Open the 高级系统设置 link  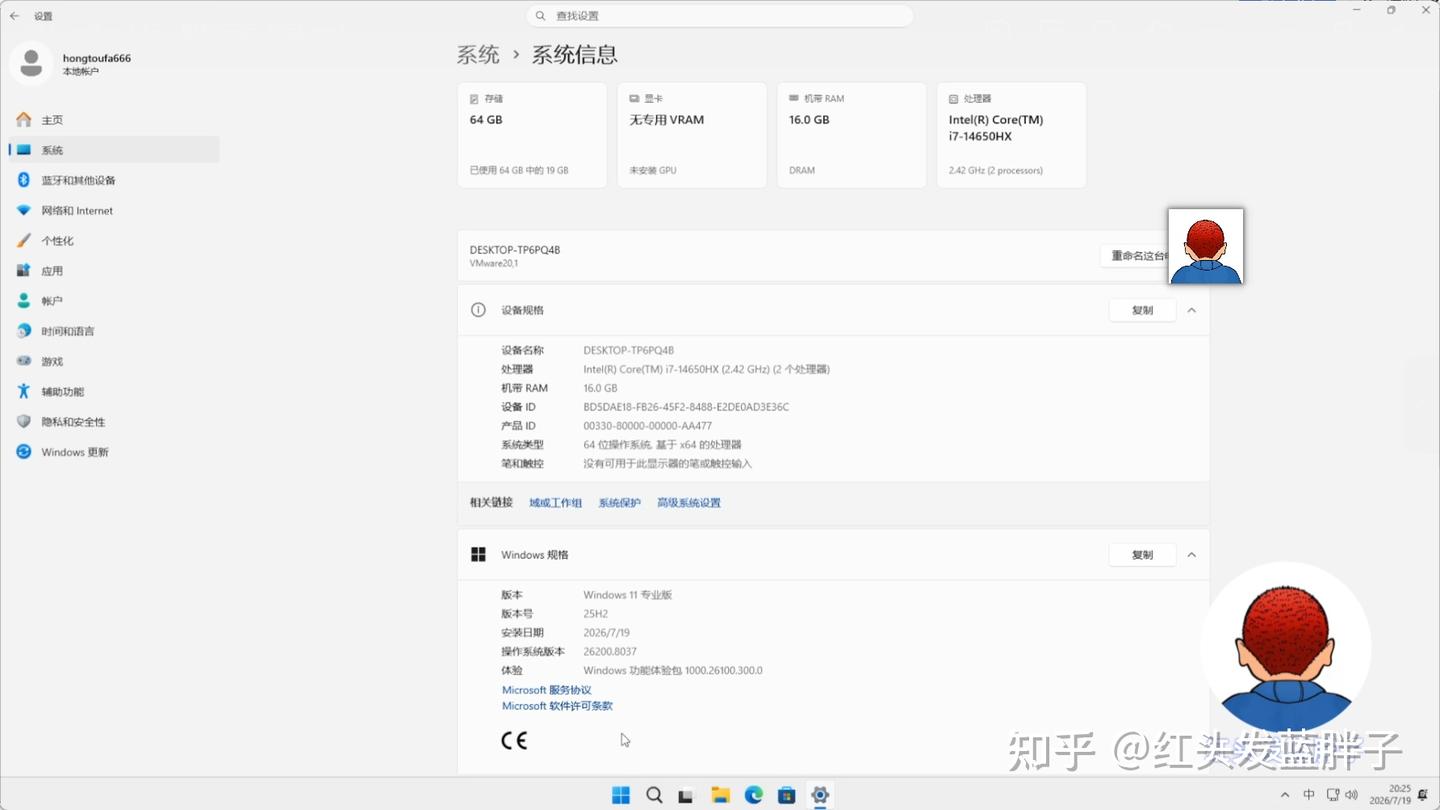(x=689, y=503)
